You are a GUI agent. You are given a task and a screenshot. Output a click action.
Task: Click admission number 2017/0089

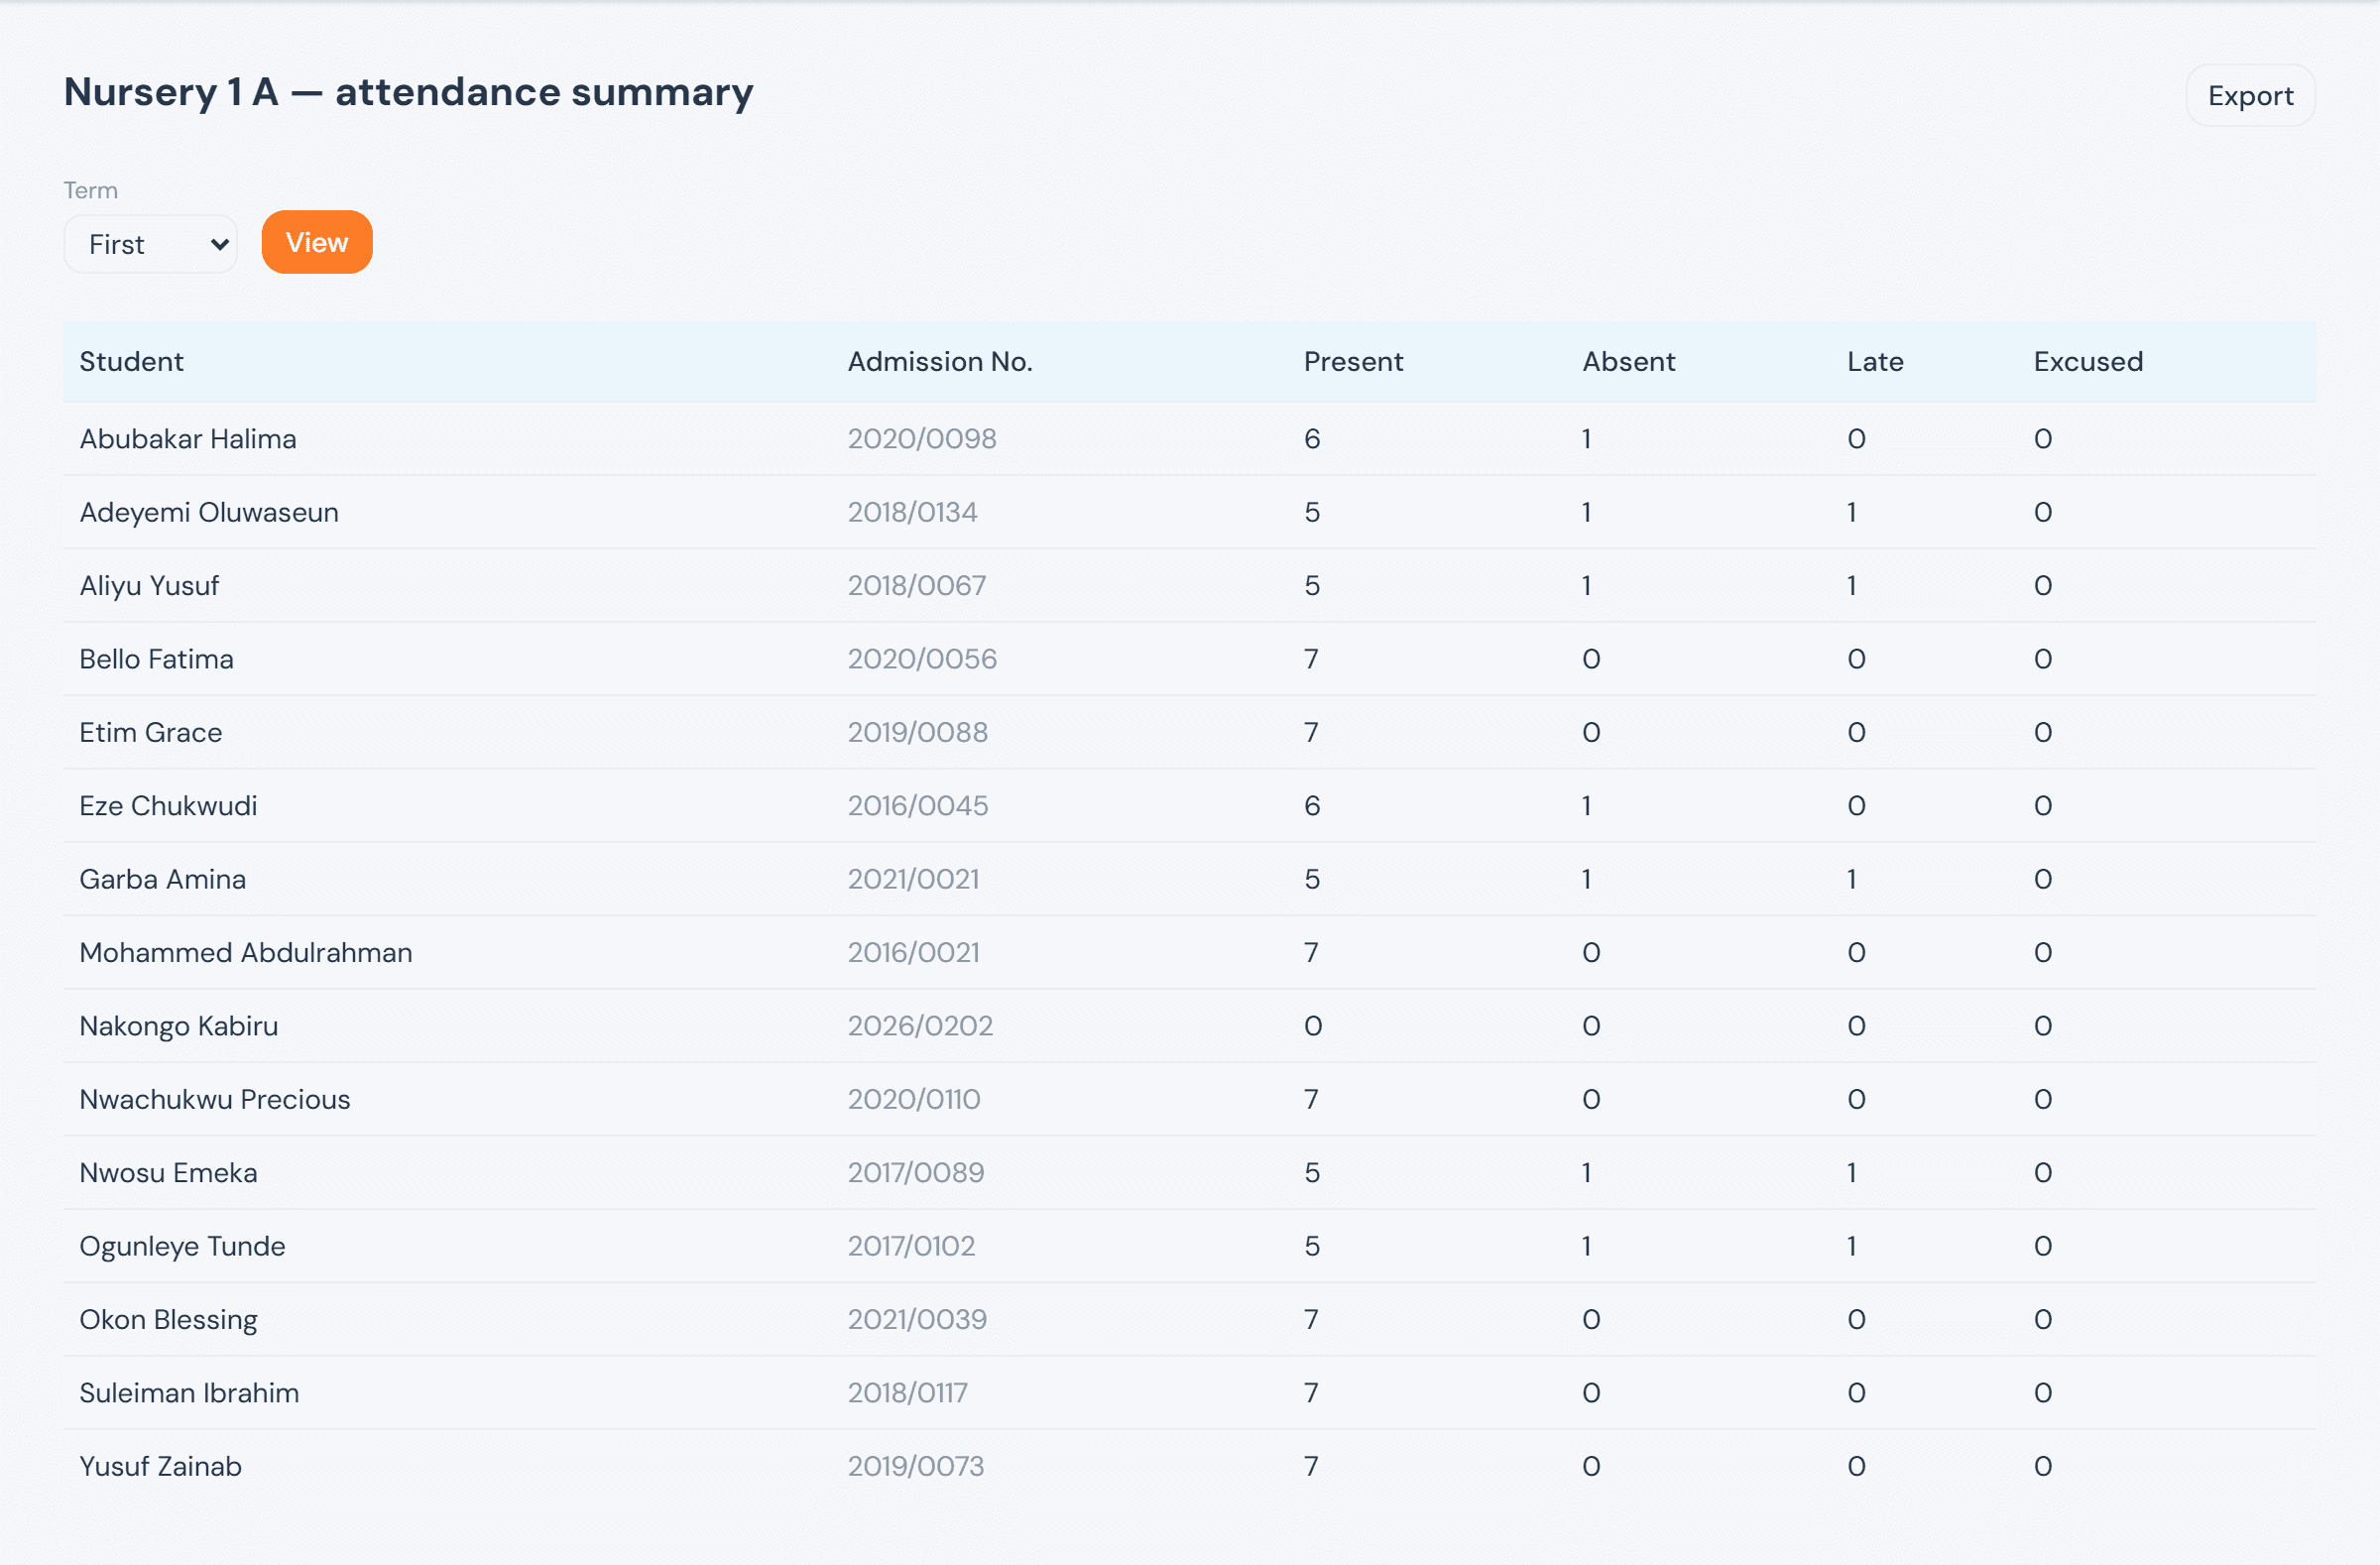point(916,1172)
